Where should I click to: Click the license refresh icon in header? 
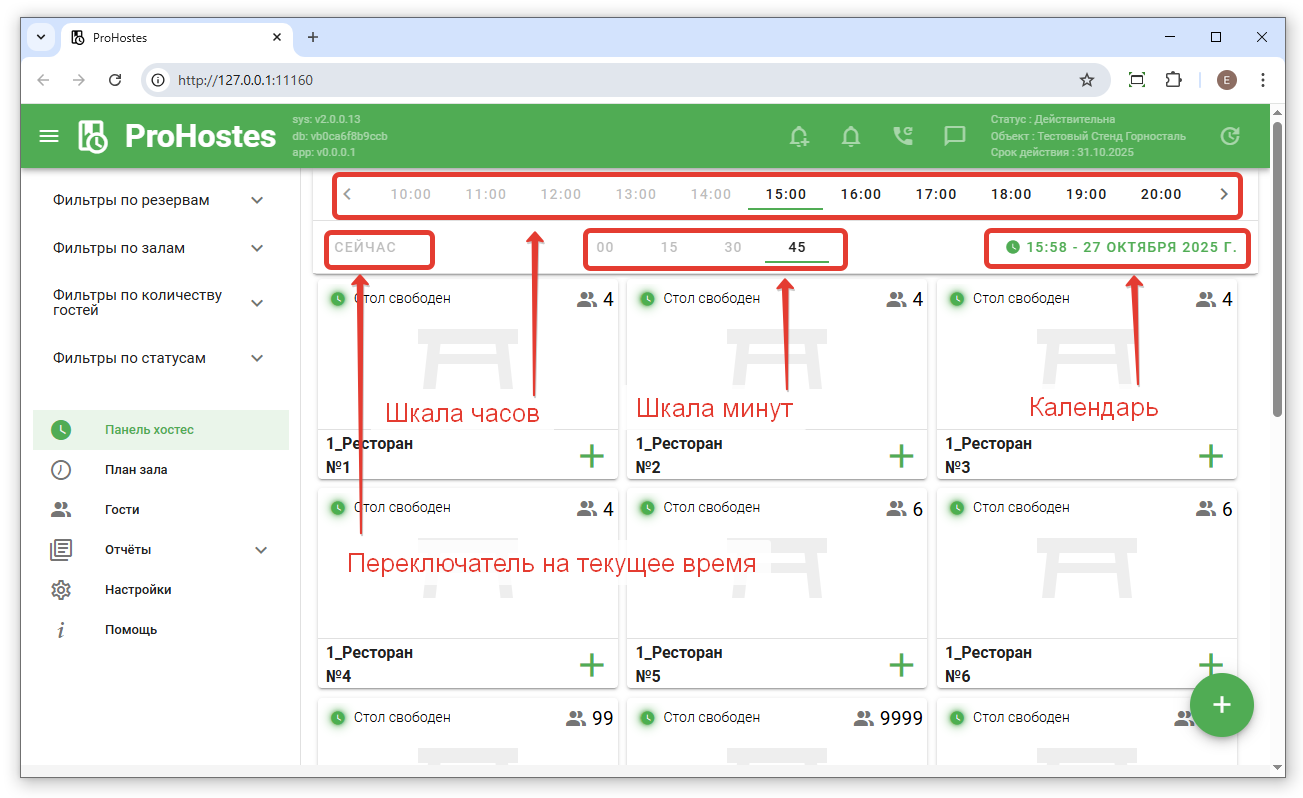tap(1231, 136)
